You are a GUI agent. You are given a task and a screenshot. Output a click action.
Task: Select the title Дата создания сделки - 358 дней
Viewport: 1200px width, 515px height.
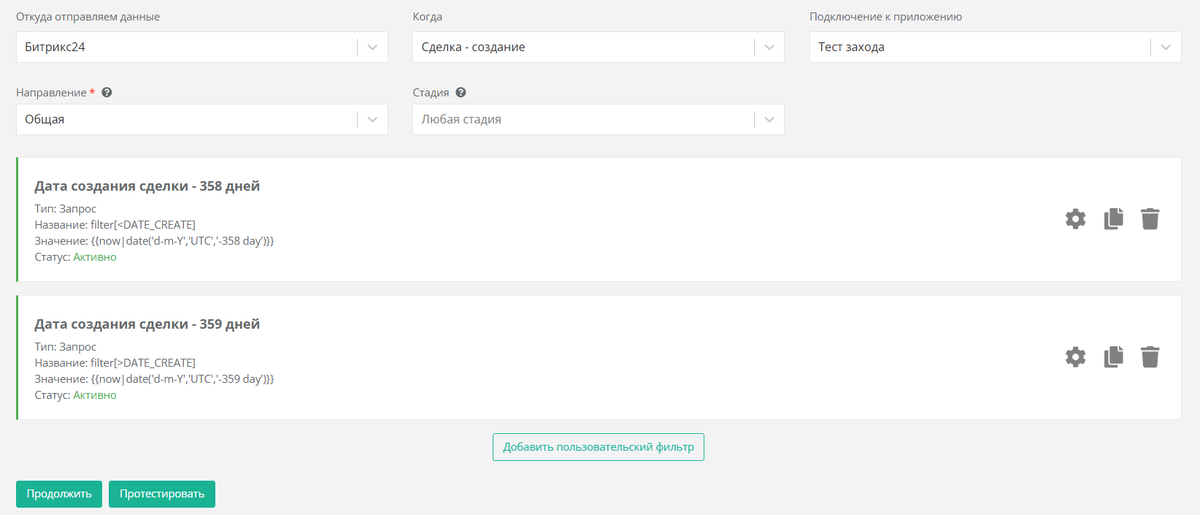(147, 186)
